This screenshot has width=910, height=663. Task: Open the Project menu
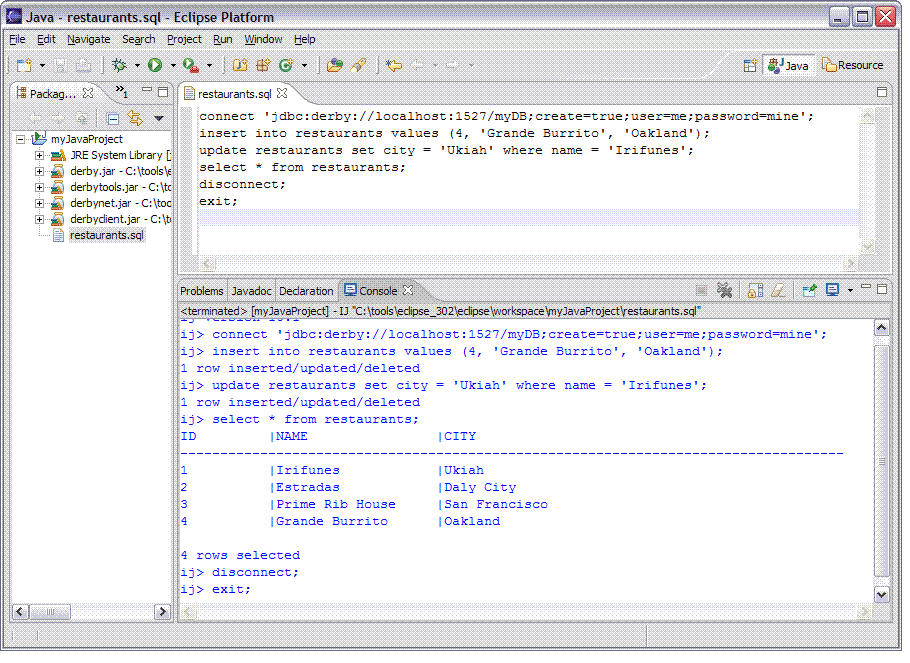pyautogui.click(x=184, y=39)
